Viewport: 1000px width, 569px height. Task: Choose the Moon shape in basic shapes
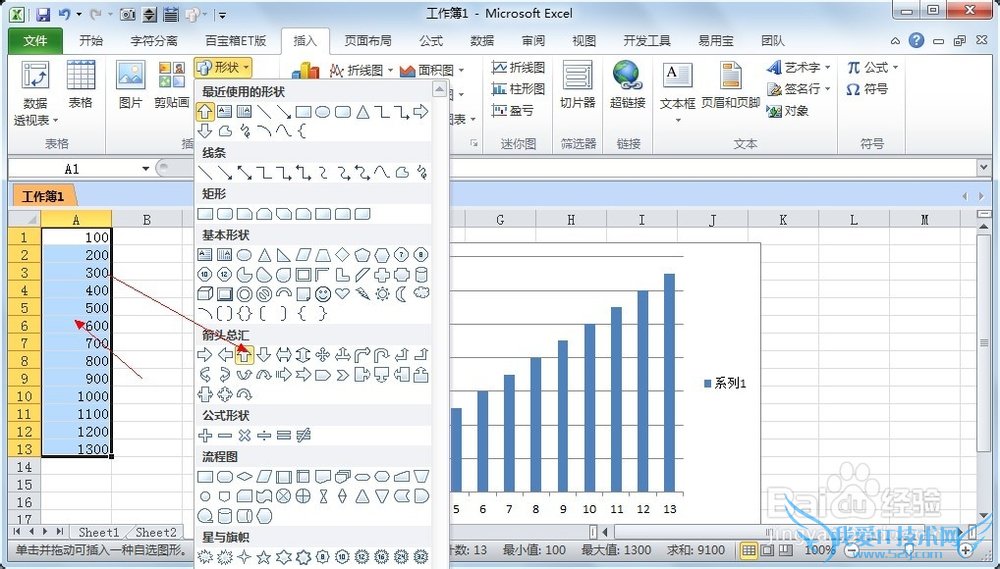[x=401, y=294]
